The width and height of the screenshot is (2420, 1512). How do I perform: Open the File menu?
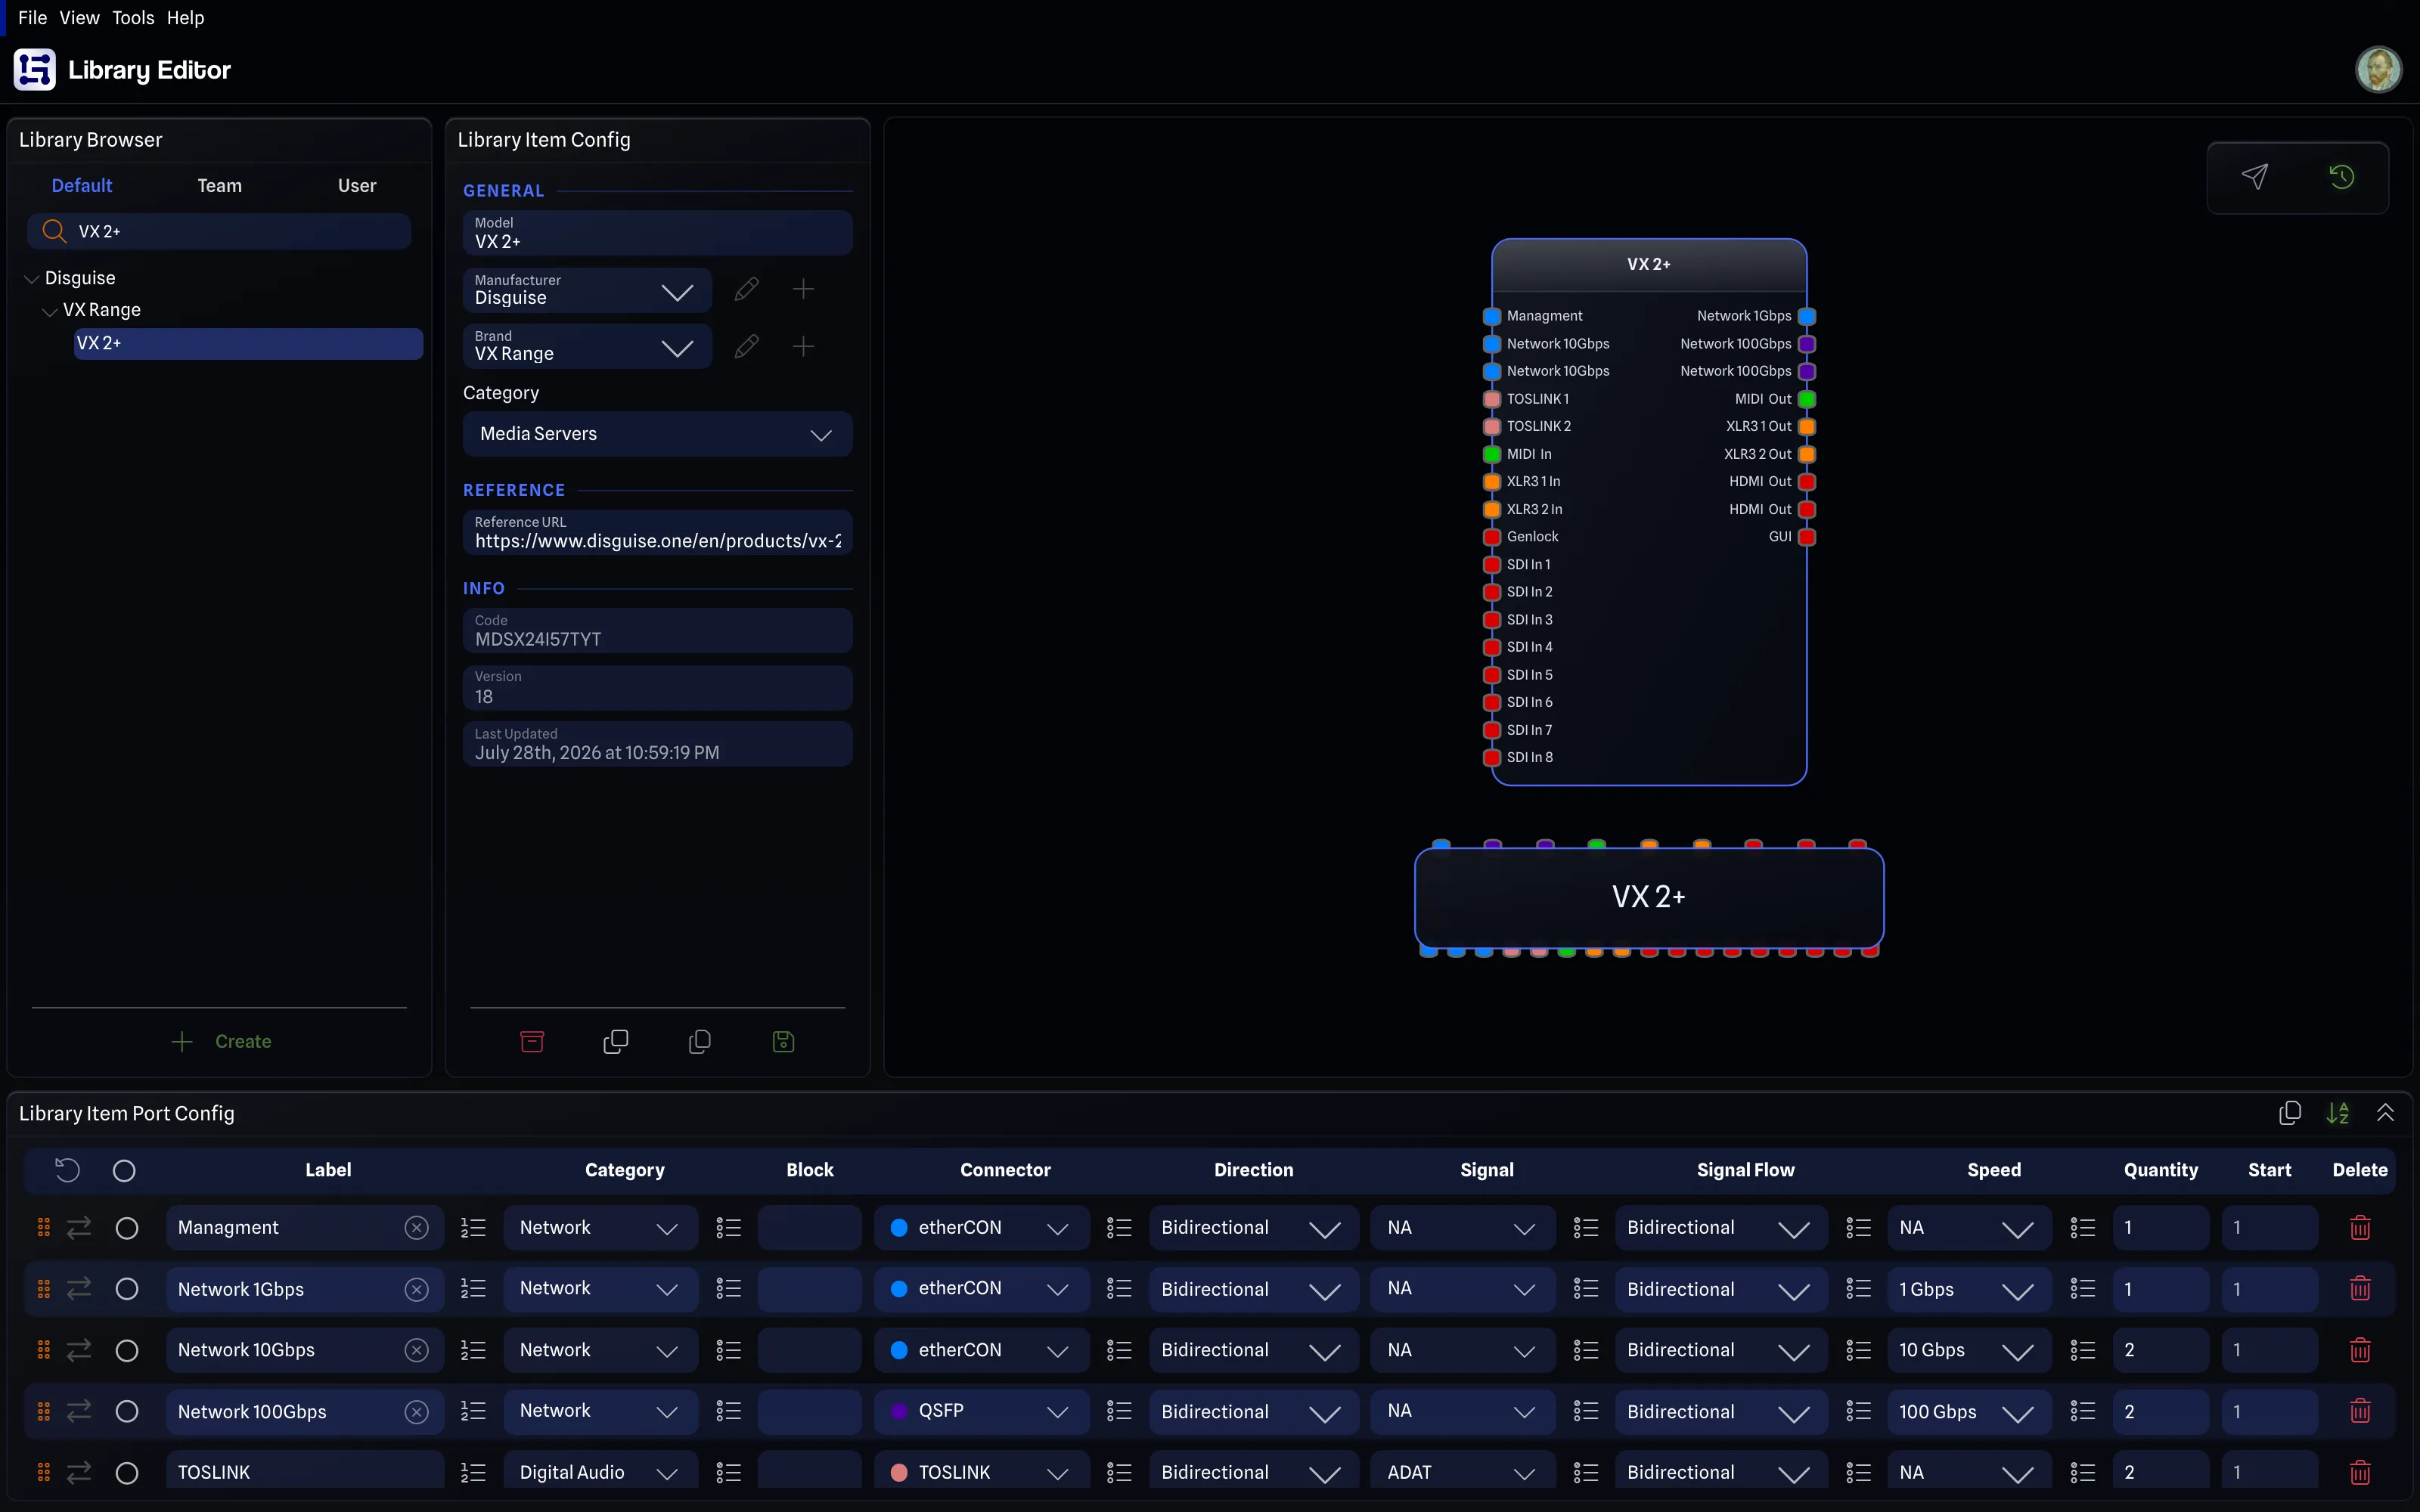tap(32, 18)
